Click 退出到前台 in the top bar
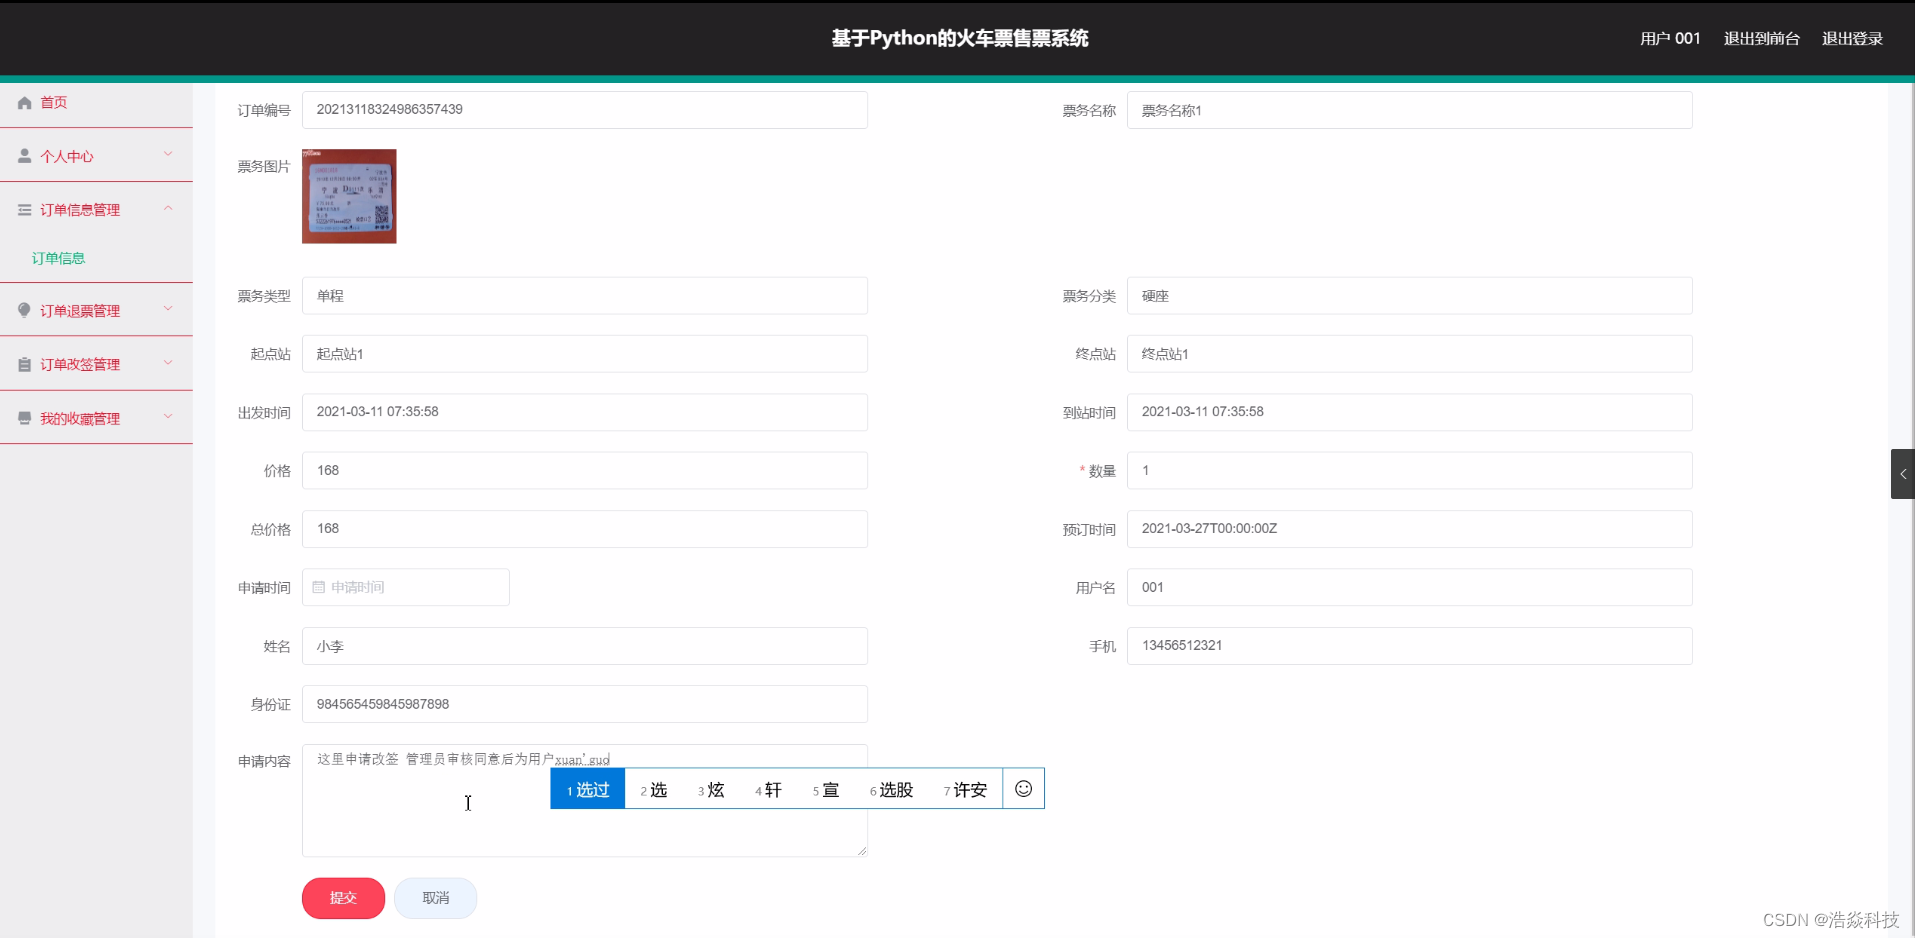 point(1761,39)
